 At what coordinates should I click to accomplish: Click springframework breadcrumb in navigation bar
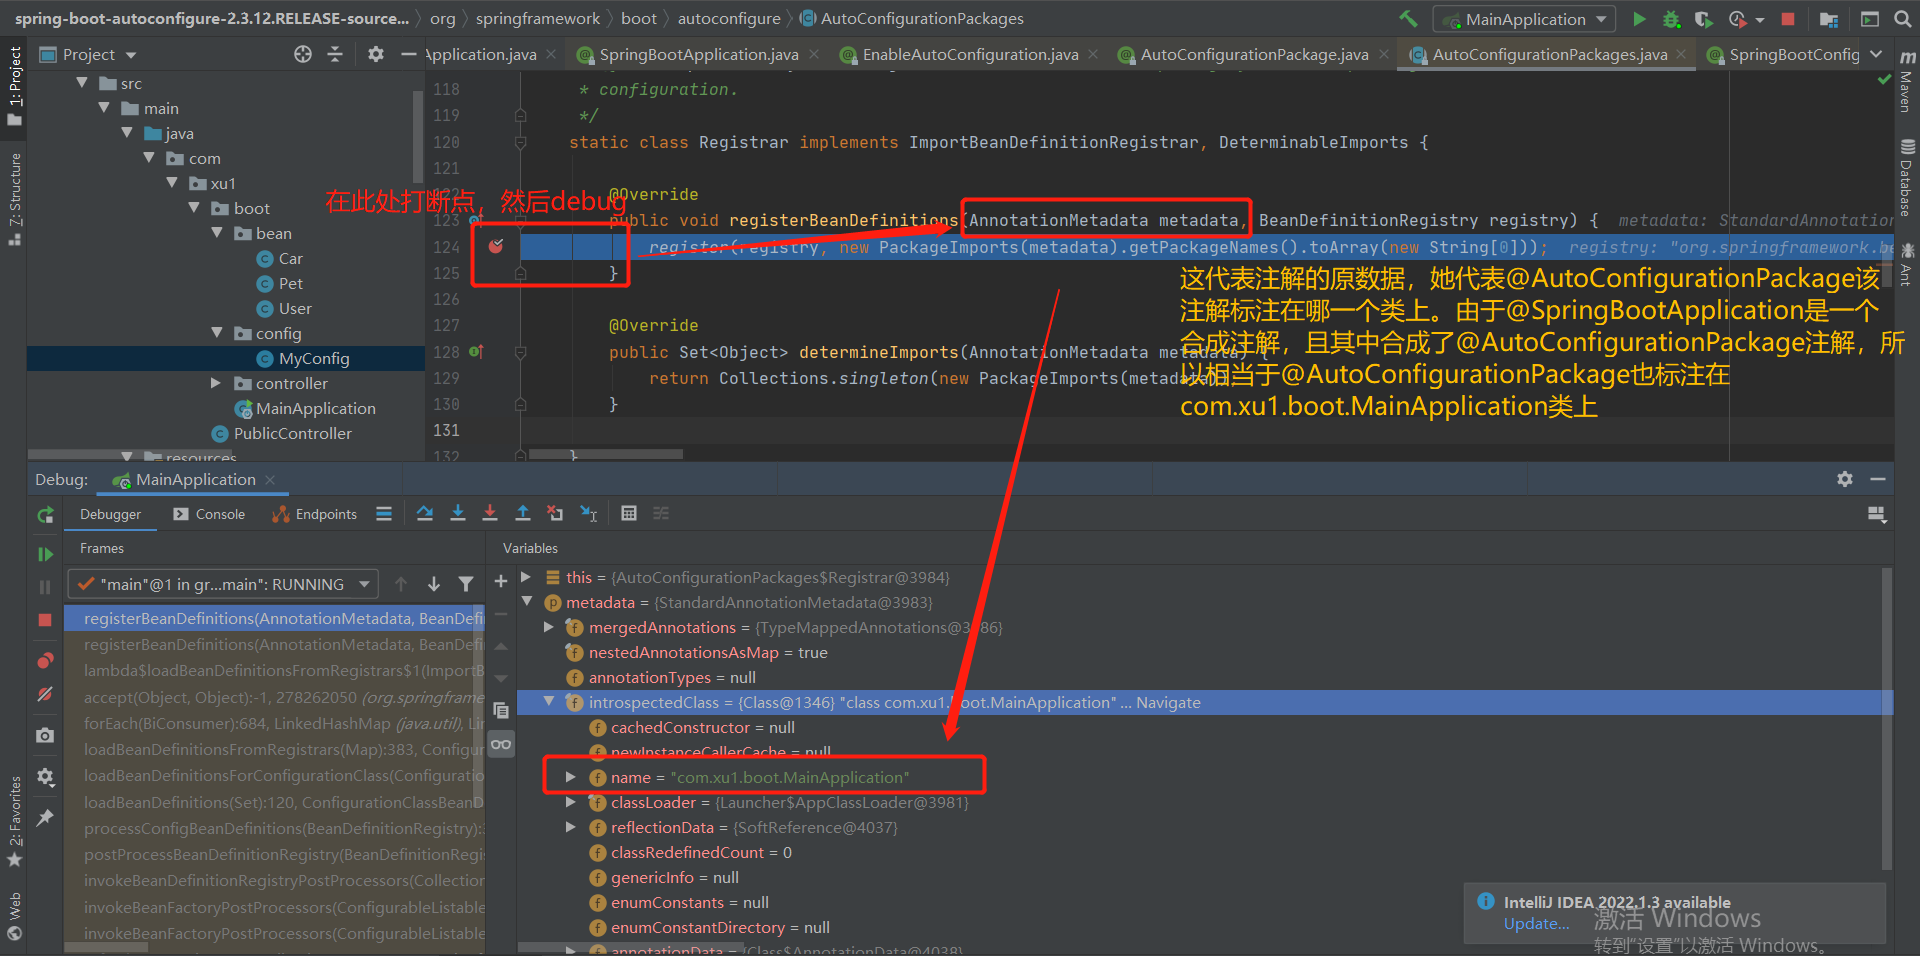click(538, 19)
